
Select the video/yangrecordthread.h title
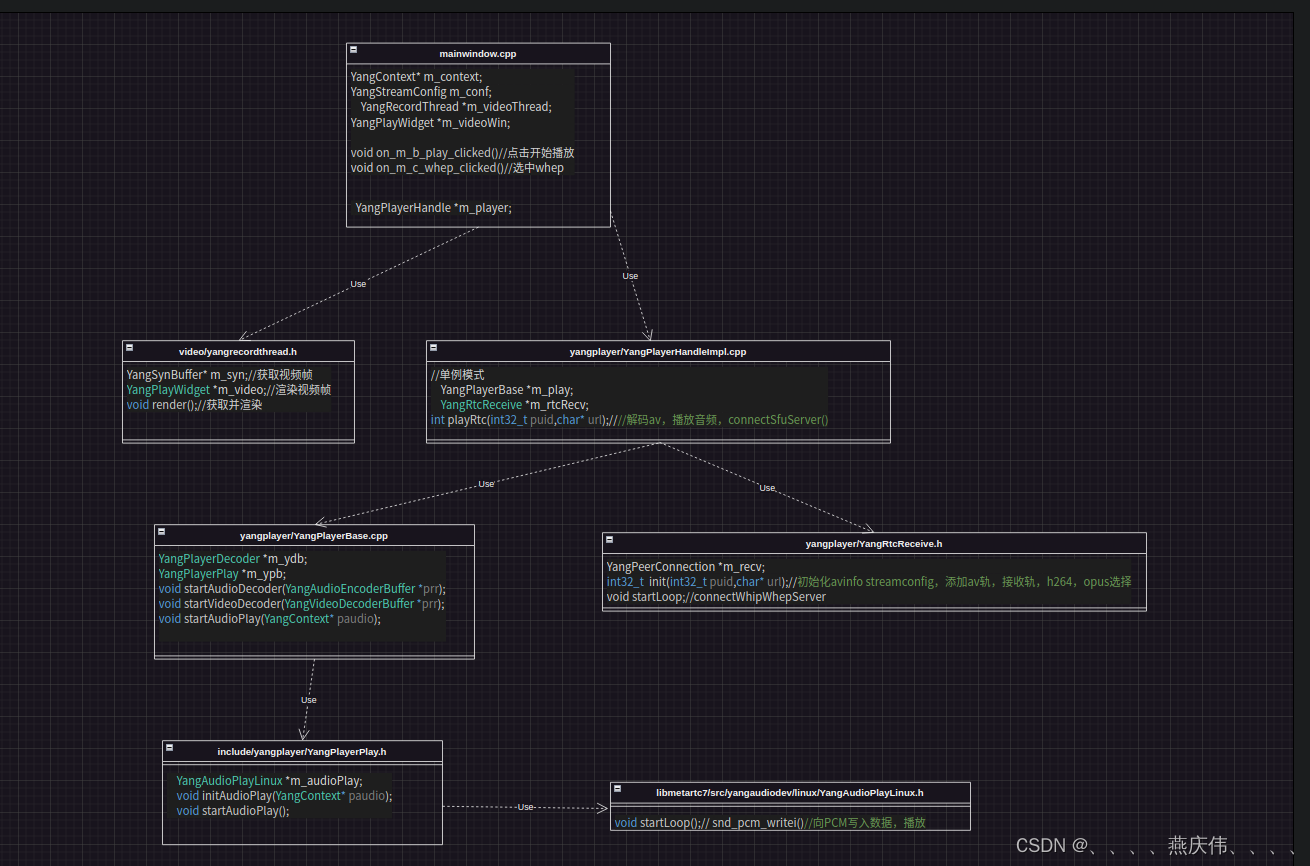238,352
